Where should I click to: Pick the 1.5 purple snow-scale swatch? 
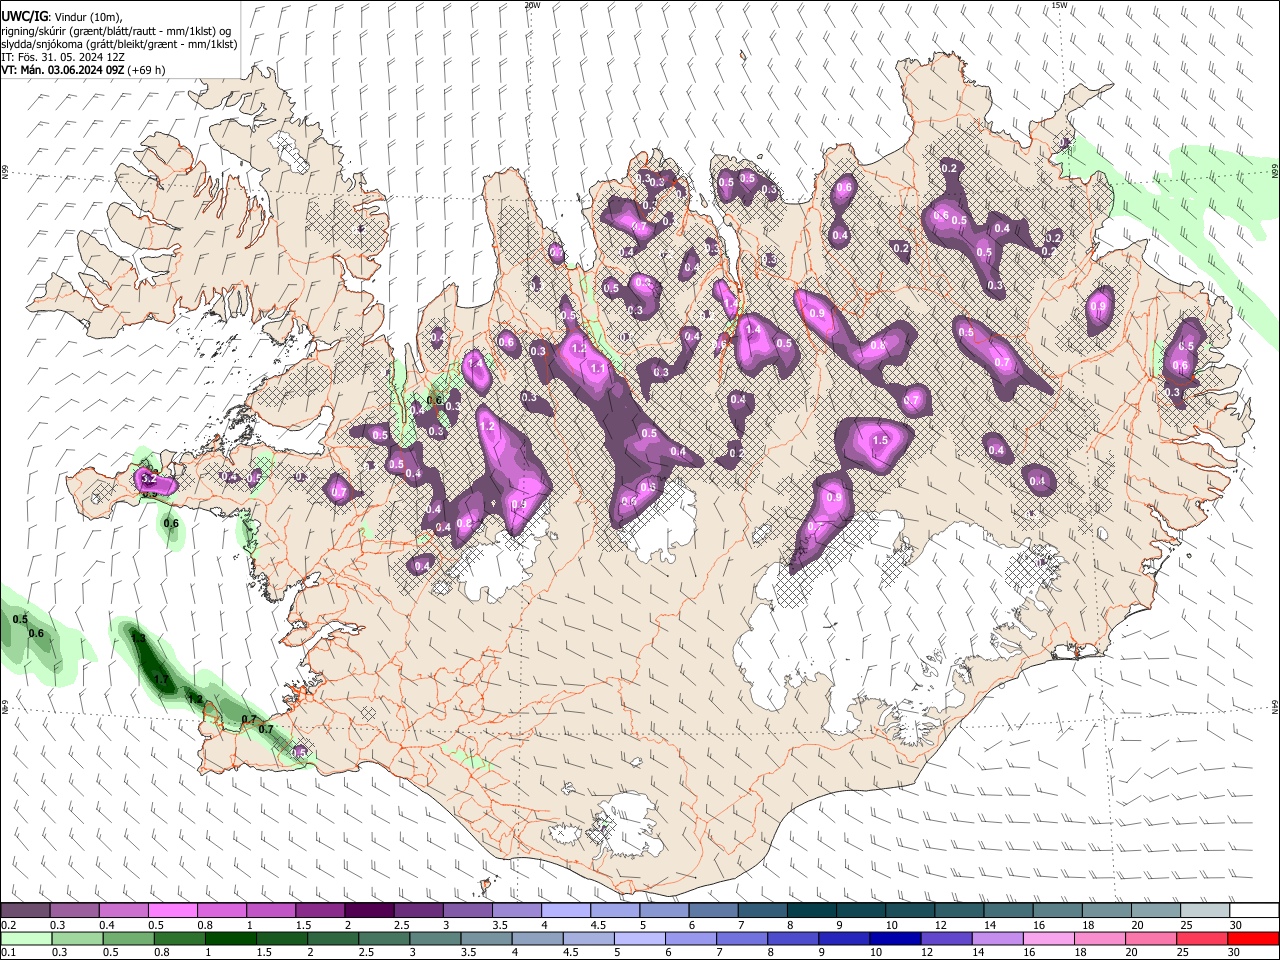(321, 910)
